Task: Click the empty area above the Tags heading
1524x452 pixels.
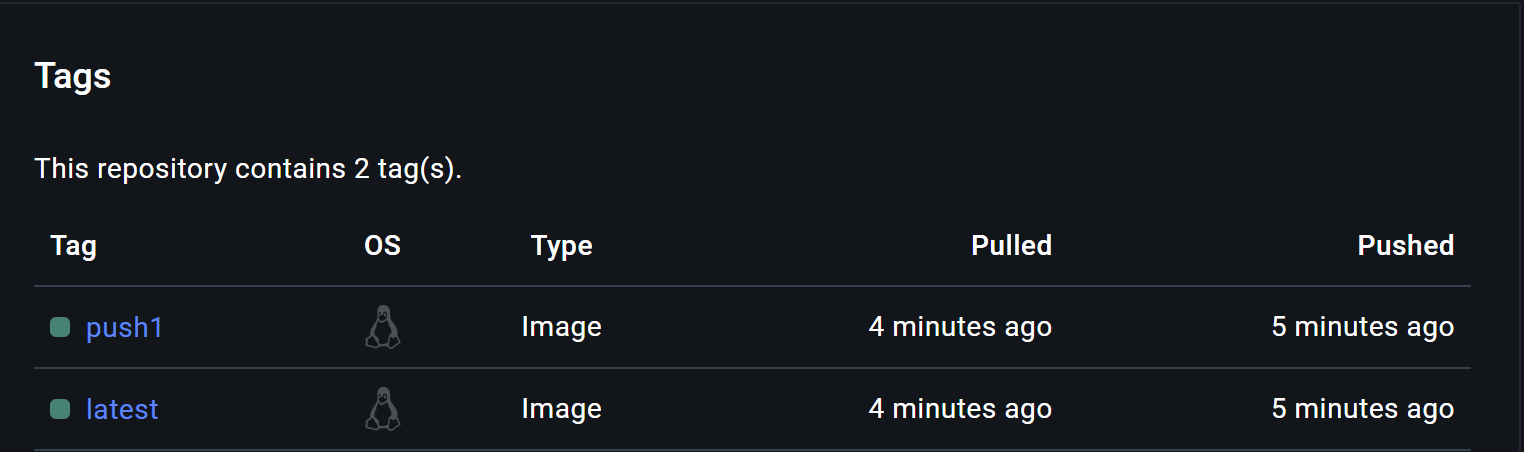Action: pyautogui.click(x=760, y=28)
